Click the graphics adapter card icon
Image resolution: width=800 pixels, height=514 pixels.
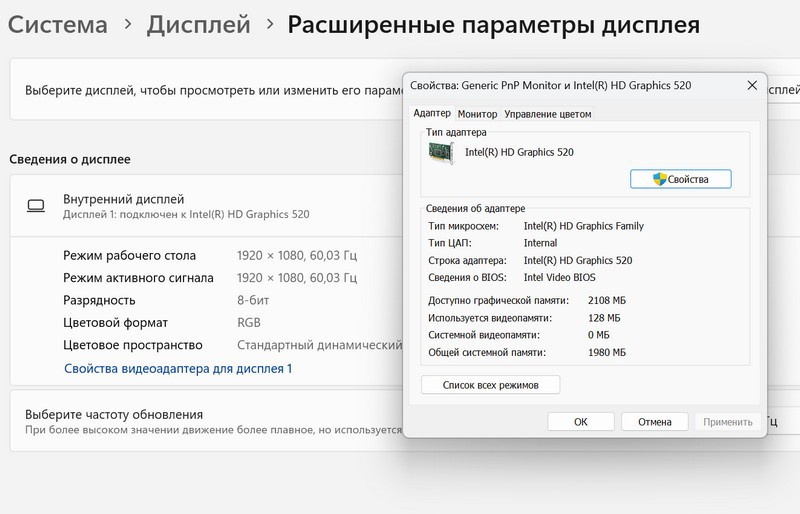pos(441,152)
